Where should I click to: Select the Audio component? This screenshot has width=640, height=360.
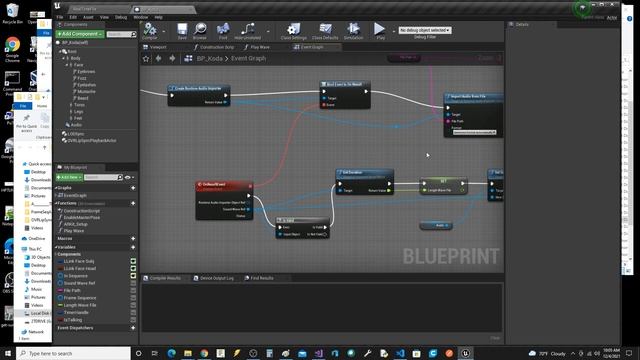click(76, 125)
